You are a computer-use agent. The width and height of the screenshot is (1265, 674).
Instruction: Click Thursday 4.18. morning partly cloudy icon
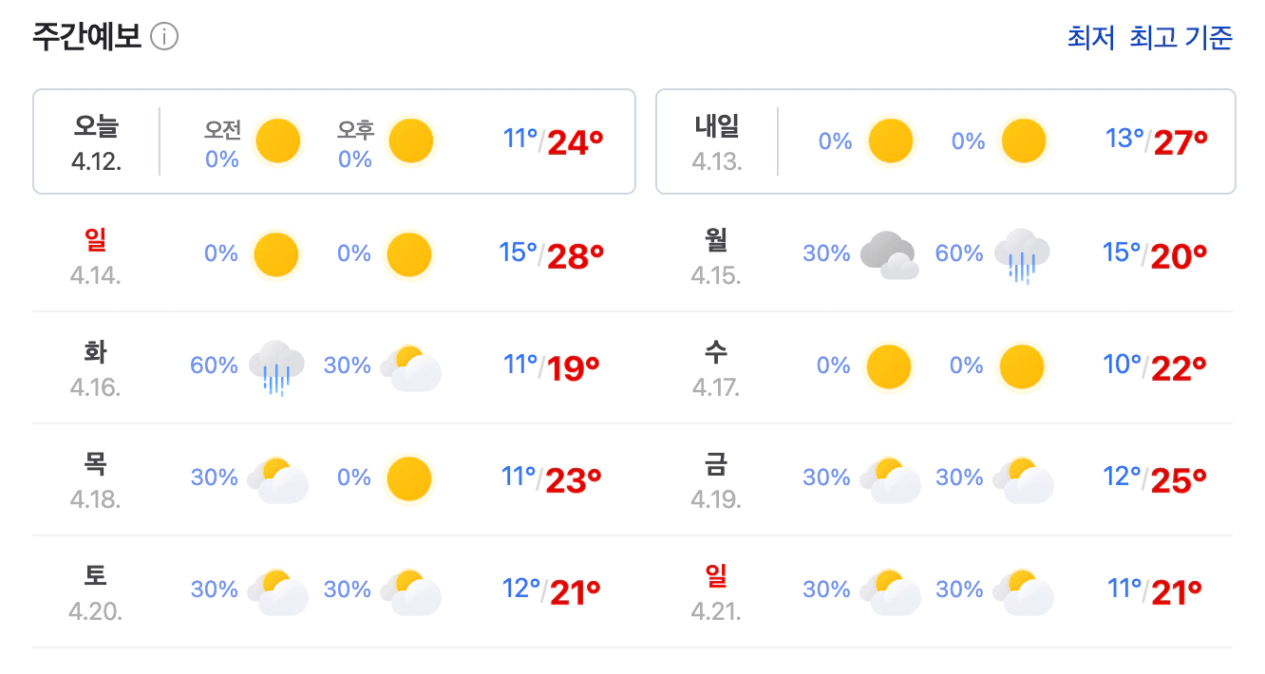278,479
